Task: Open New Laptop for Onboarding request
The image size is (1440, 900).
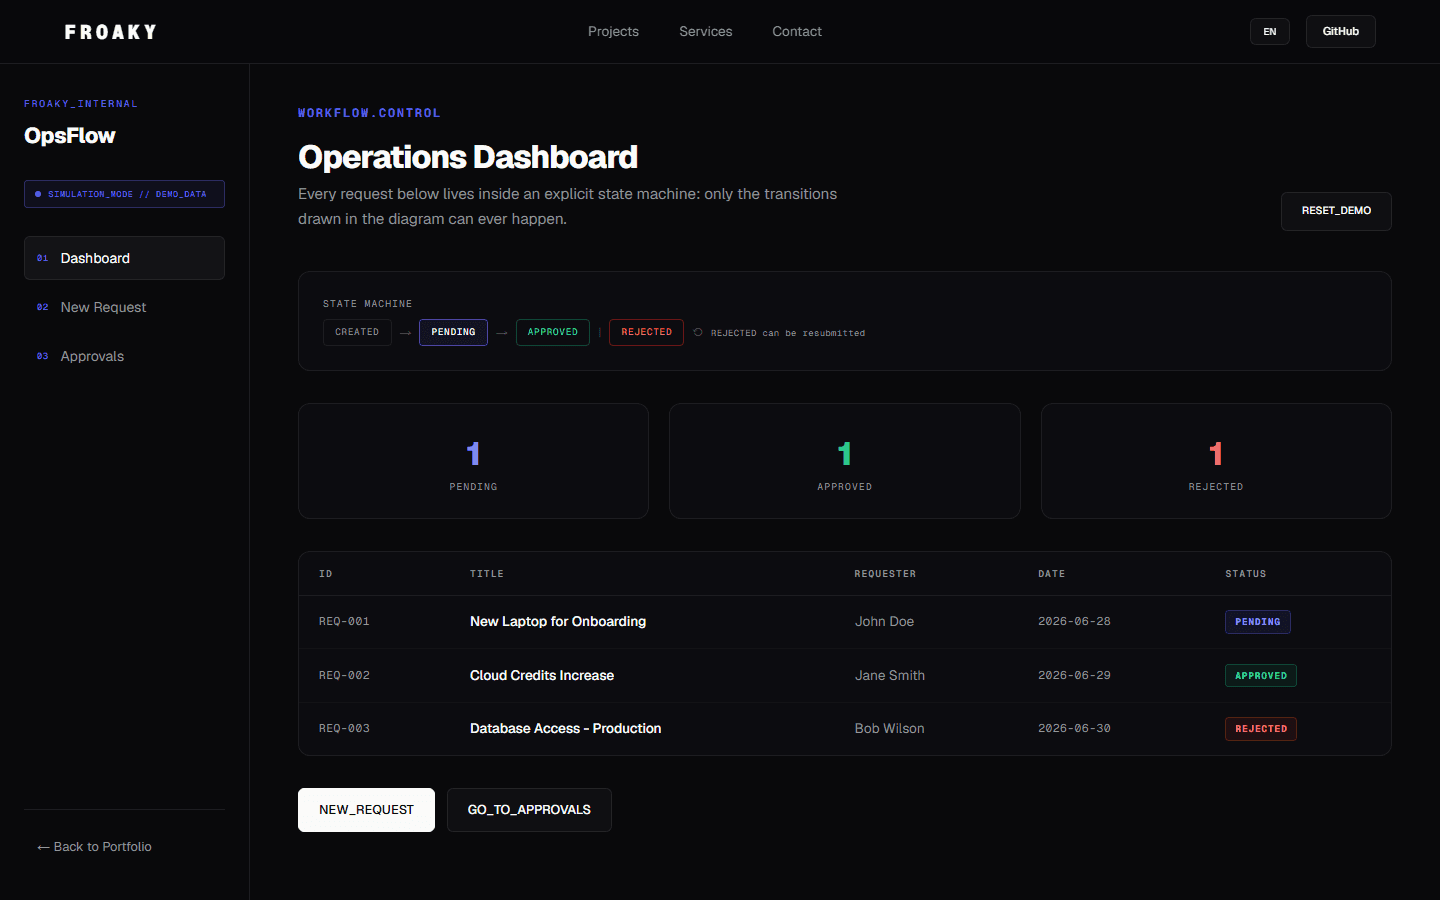Action: tap(558, 622)
